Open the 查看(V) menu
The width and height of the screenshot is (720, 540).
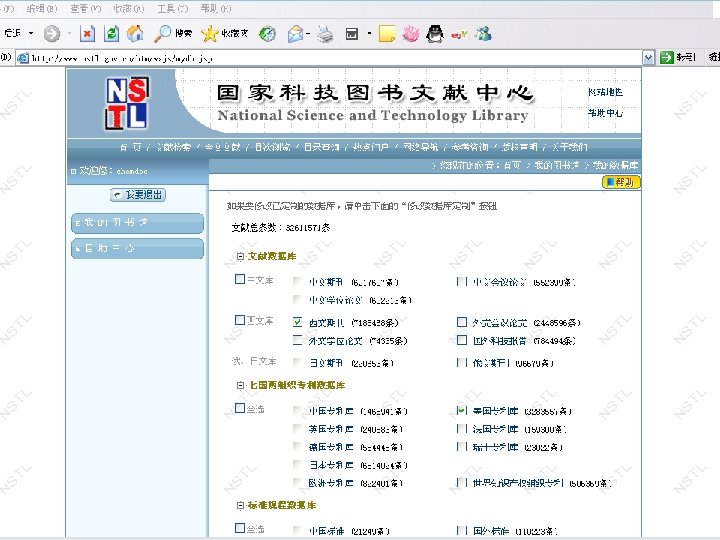click(x=86, y=8)
